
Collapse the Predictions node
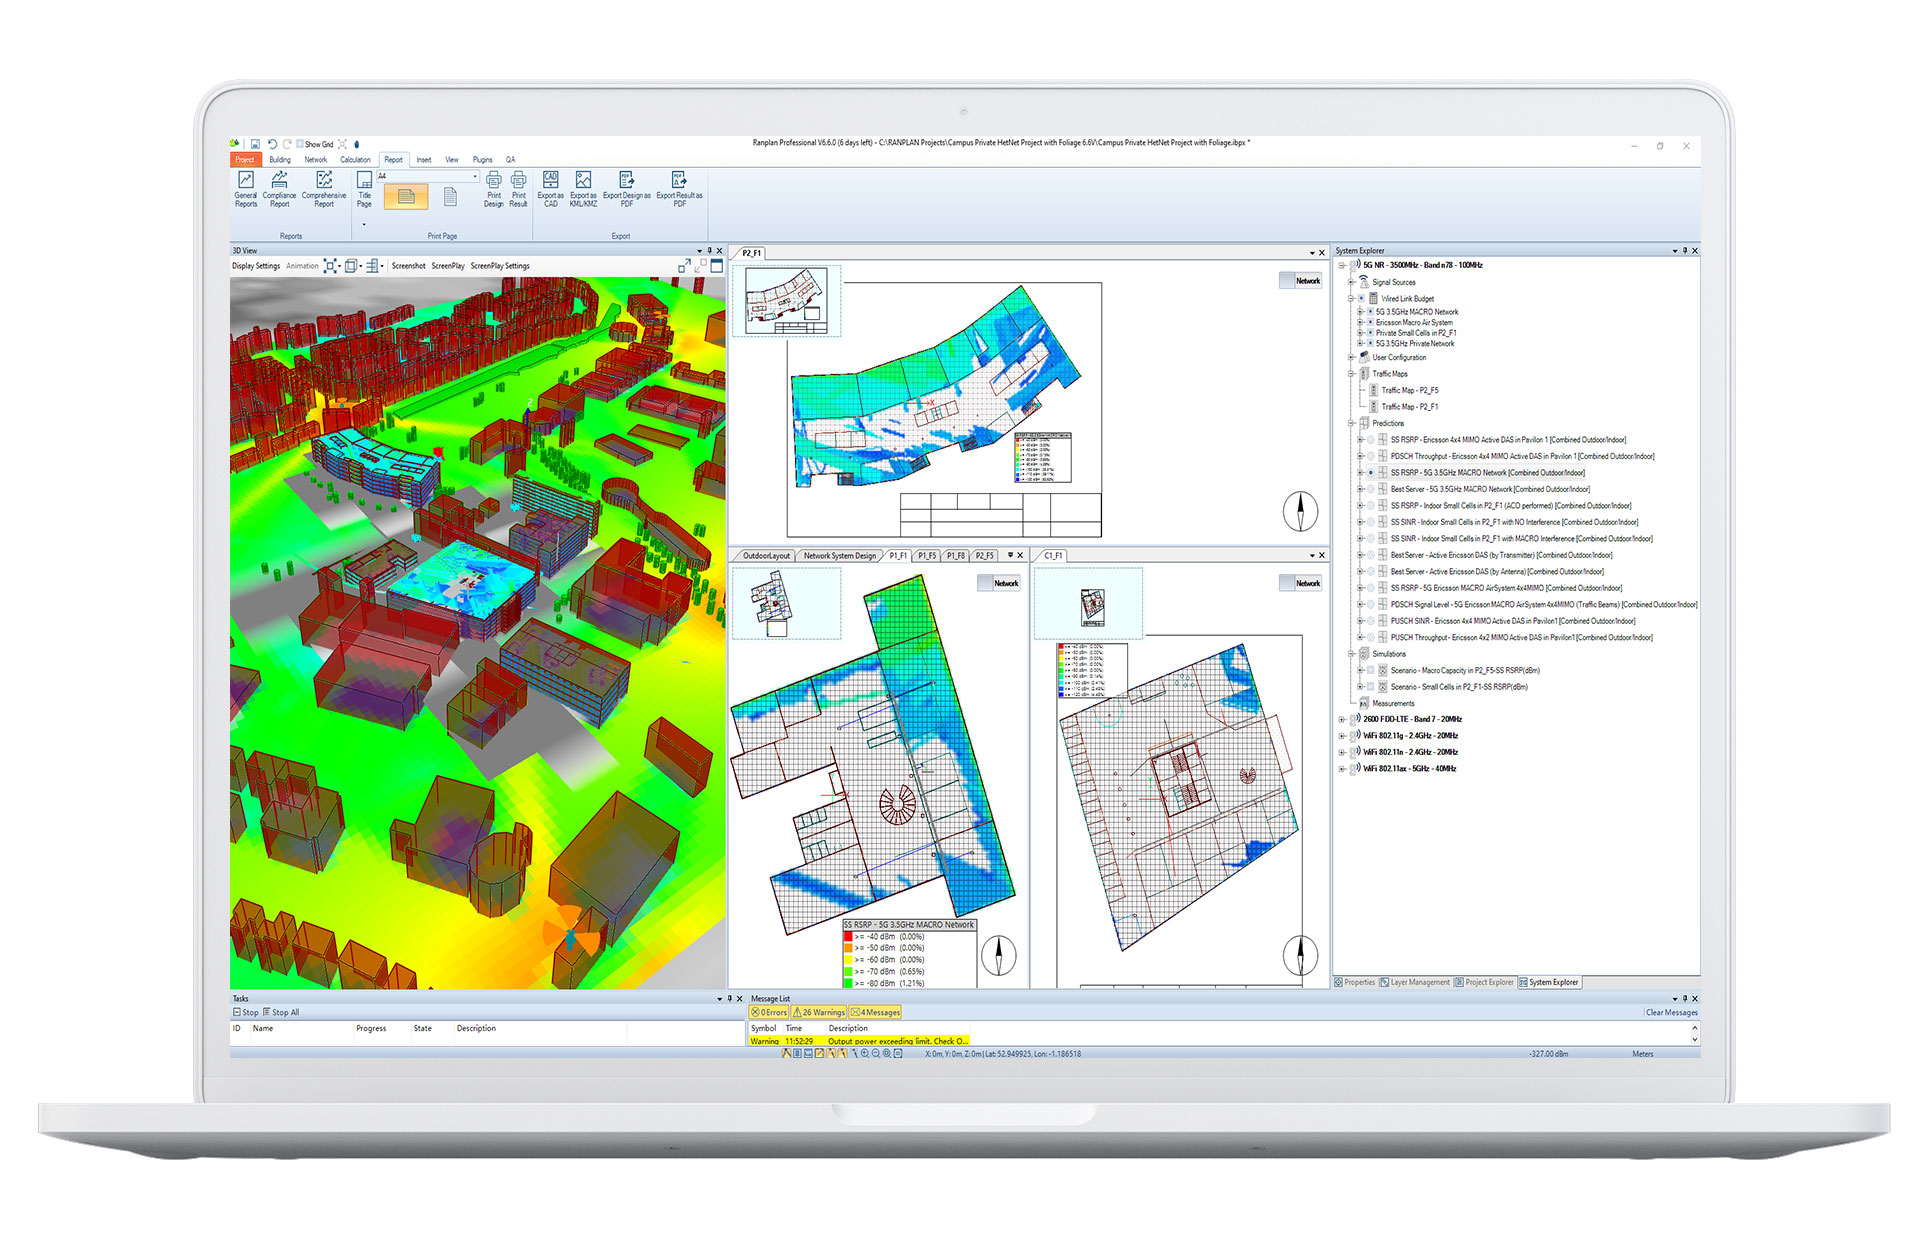1351,423
